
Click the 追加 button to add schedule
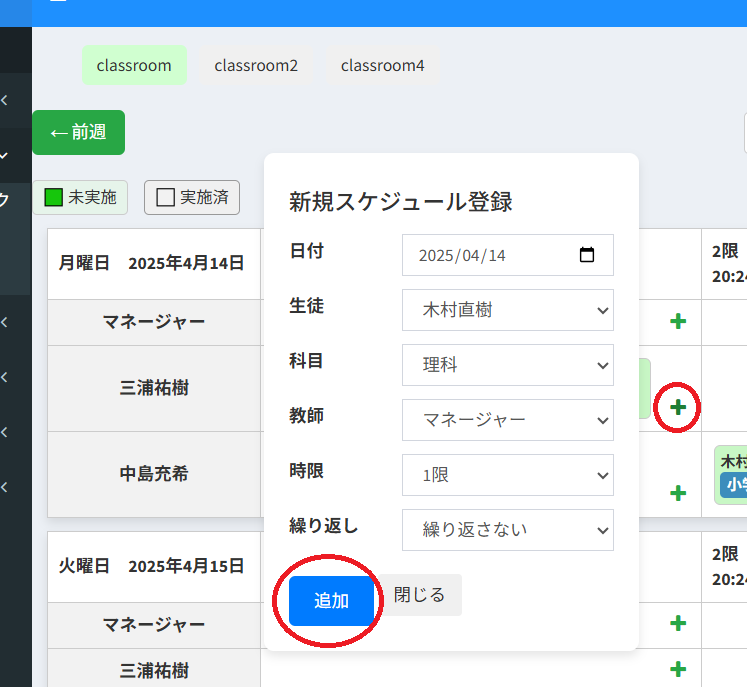tap(331, 601)
